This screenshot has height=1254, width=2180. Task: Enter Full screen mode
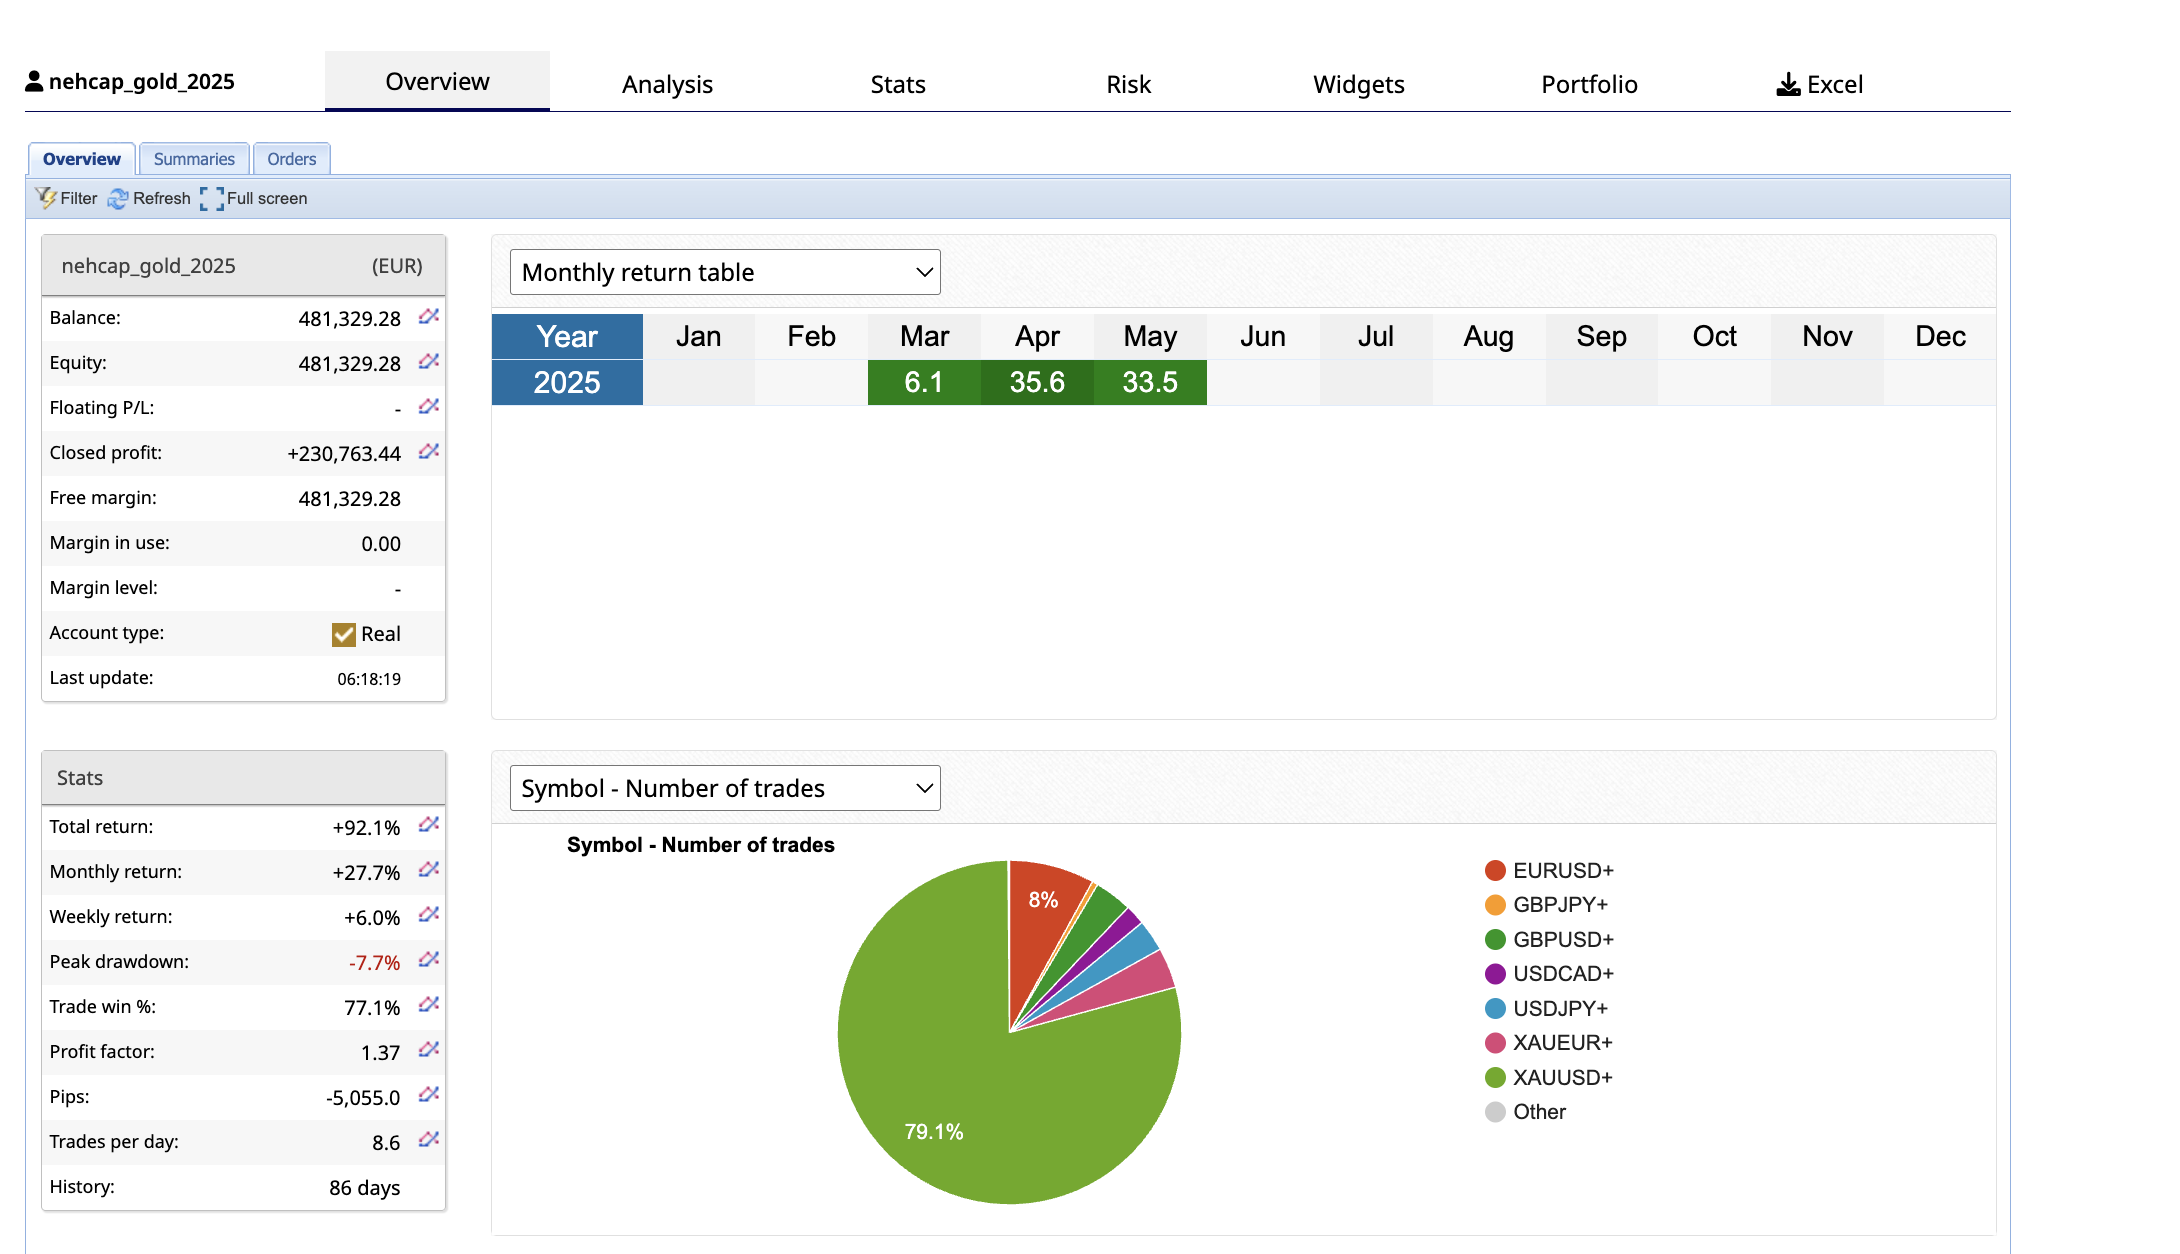point(211,199)
